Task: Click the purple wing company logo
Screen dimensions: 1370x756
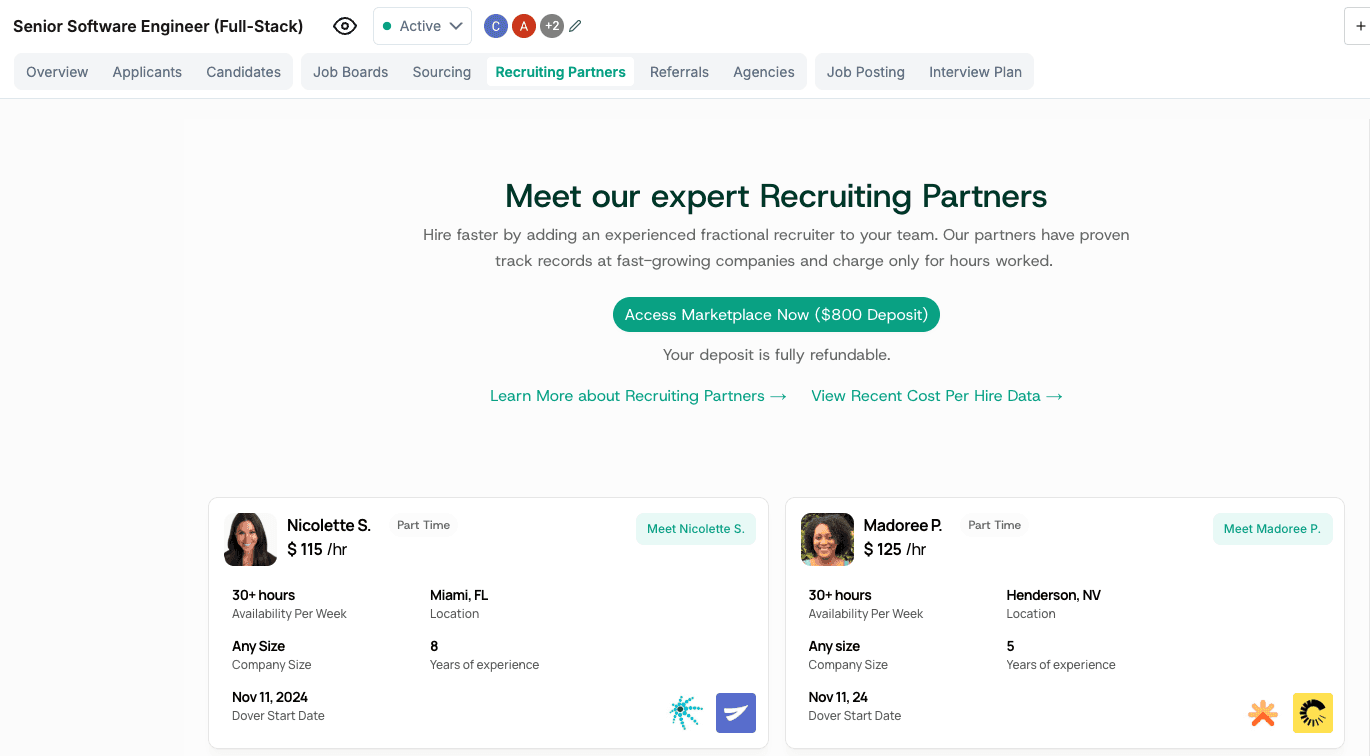Action: pos(736,713)
